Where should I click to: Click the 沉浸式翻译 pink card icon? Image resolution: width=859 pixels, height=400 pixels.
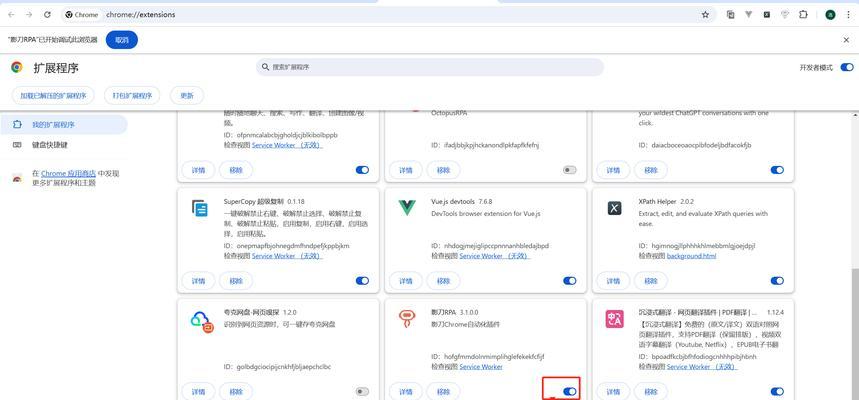[x=614, y=319]
